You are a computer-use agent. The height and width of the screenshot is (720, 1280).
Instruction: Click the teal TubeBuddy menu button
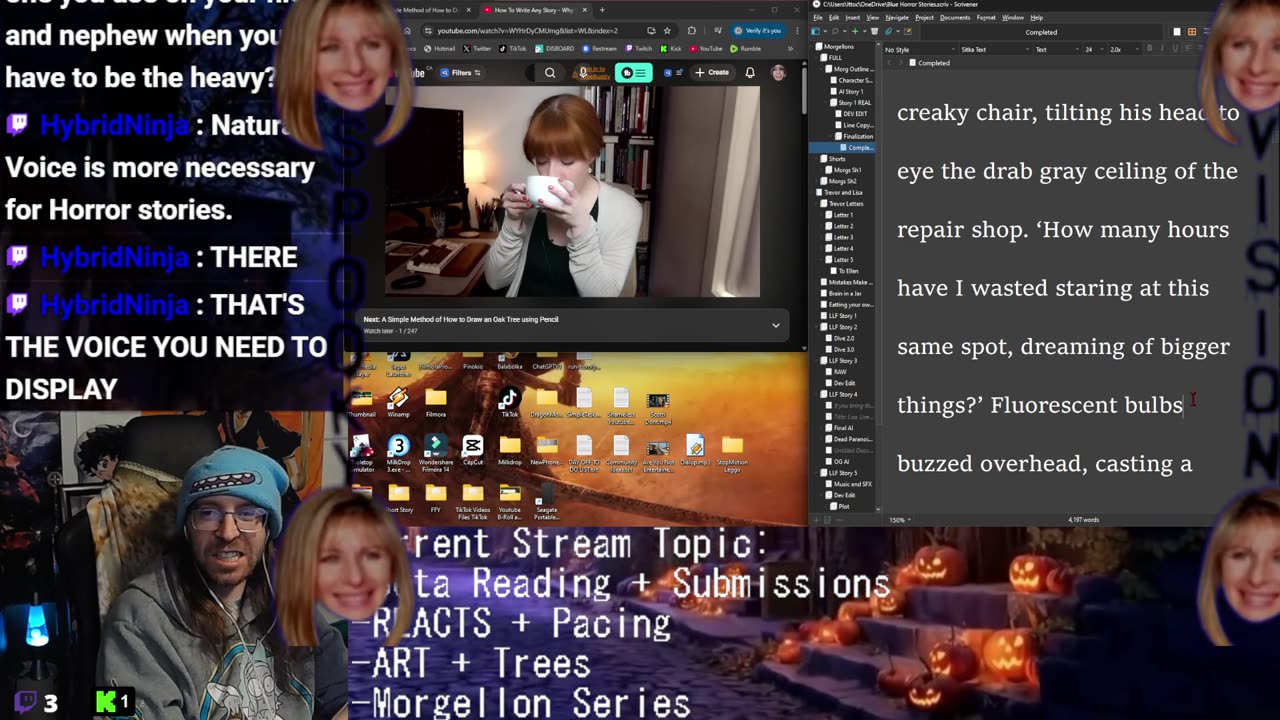coord(634,73)
